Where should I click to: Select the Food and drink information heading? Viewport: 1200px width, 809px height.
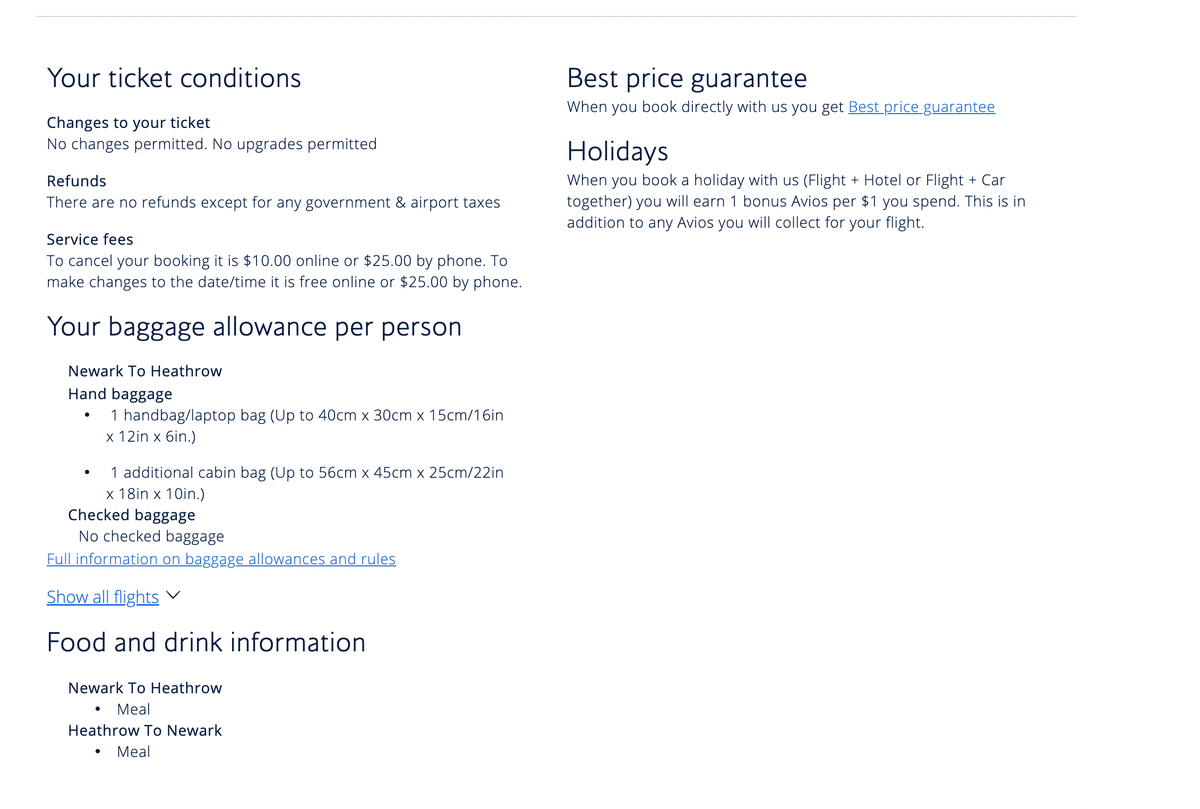(x=206, y=642)
